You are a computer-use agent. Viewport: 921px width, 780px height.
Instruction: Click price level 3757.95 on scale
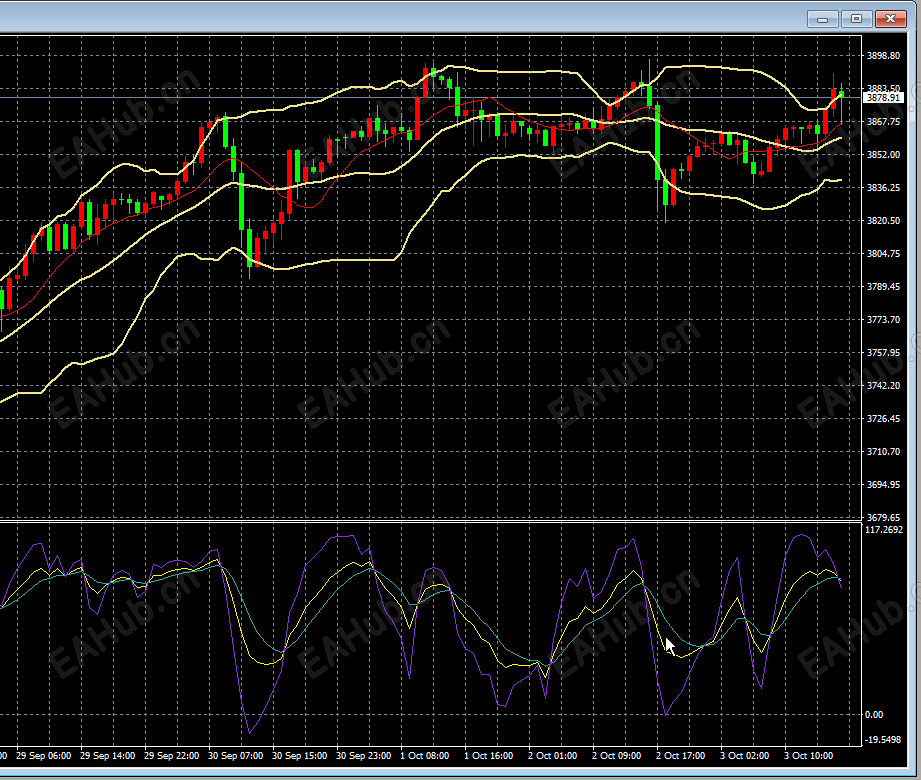click(x=883, y=352)
